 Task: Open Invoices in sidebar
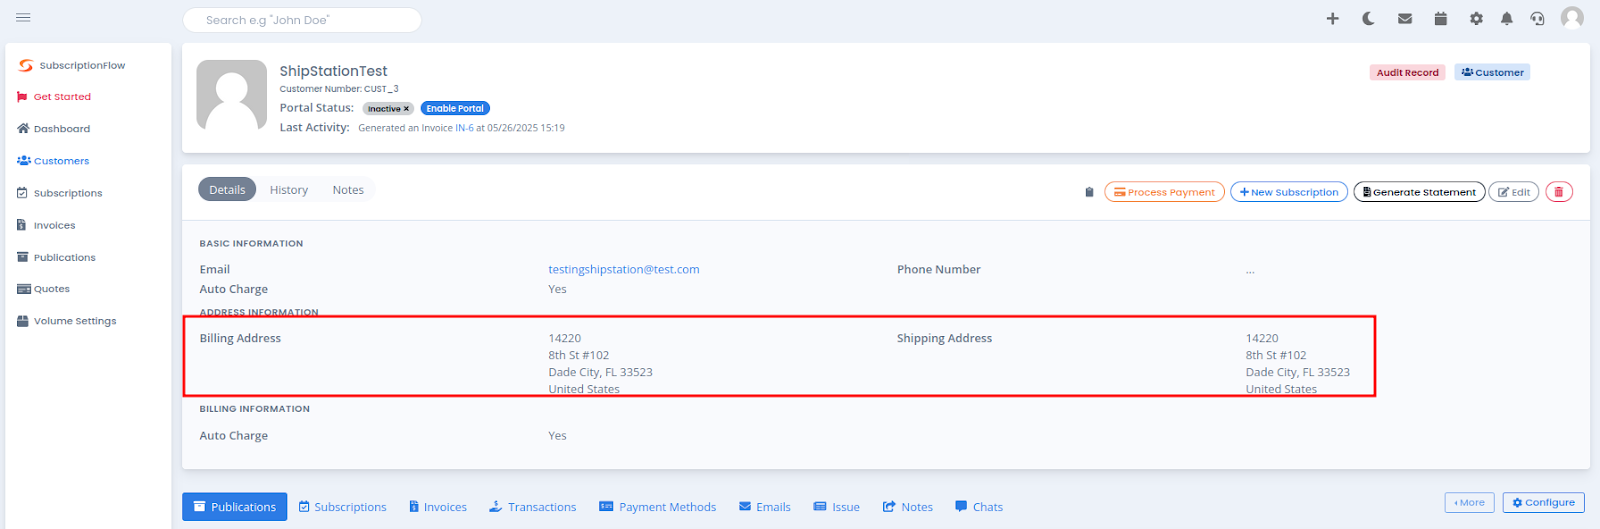pos(46,225)
